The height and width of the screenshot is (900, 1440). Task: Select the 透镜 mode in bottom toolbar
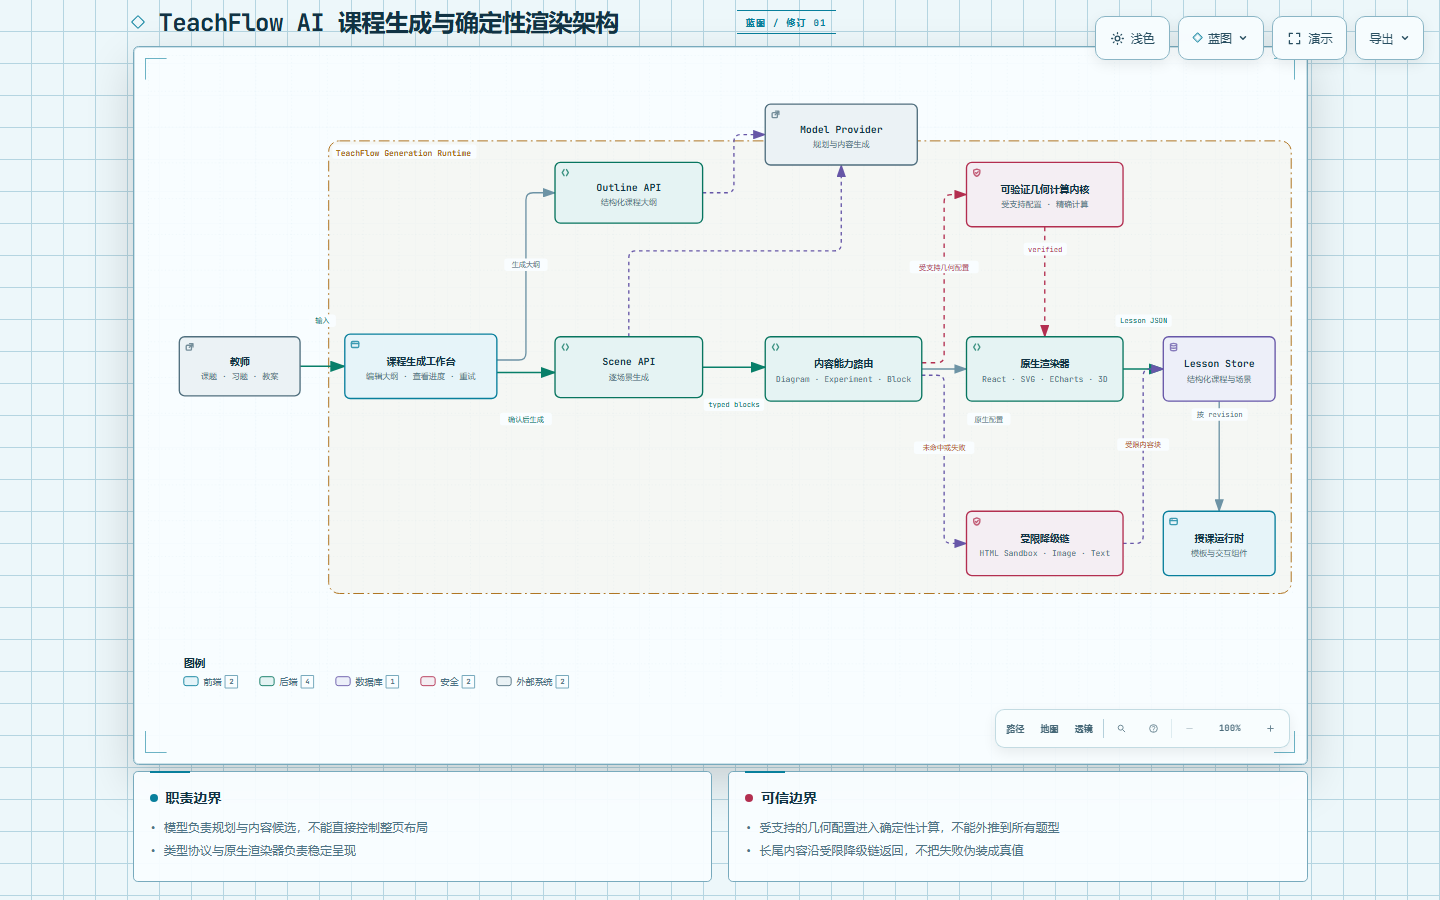(x=1083, y=729)
